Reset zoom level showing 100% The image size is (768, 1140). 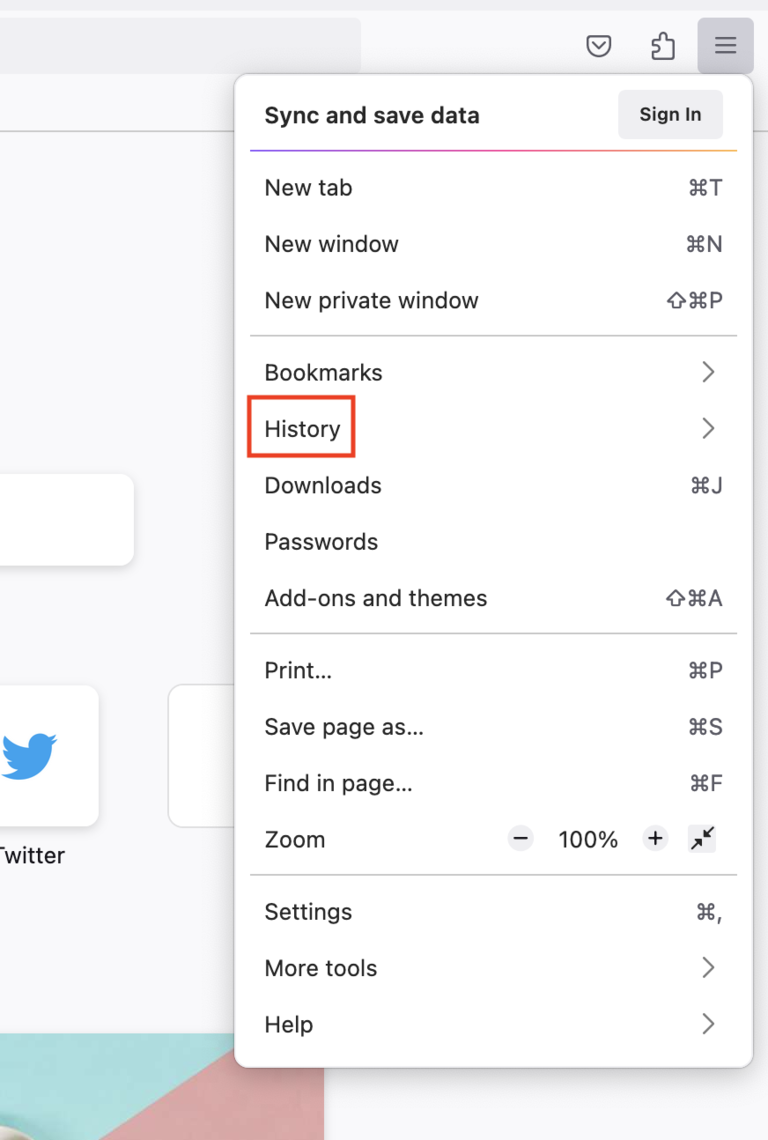point(588,840)
